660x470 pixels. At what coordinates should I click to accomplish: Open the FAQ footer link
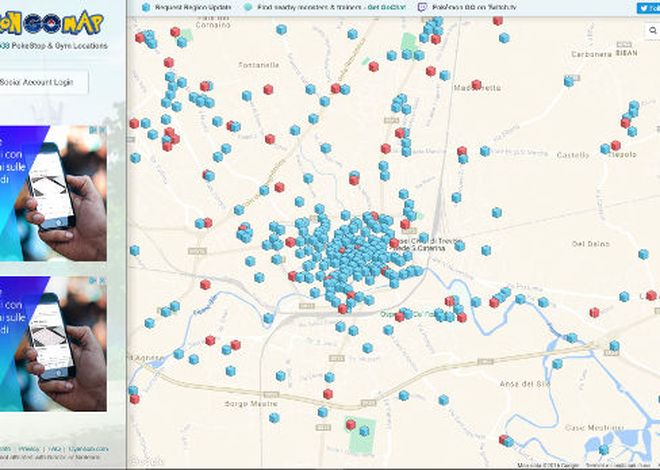[x=55, y=449]
